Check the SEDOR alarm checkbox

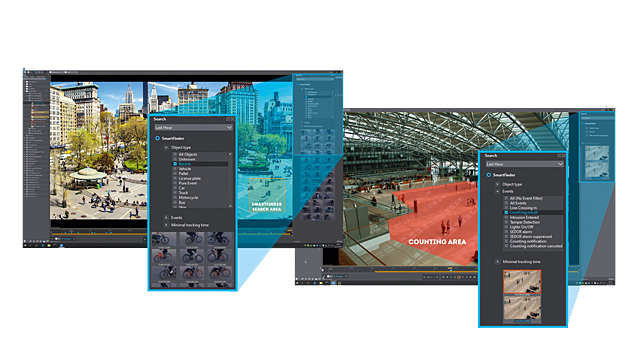click(x=506, y=232)
